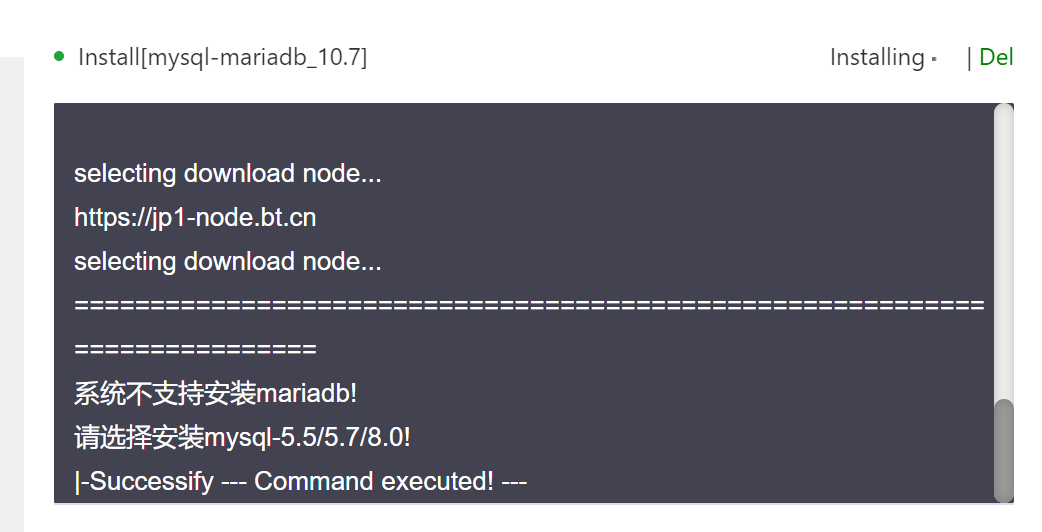Click the Installing status label

[x=876, y=58]
